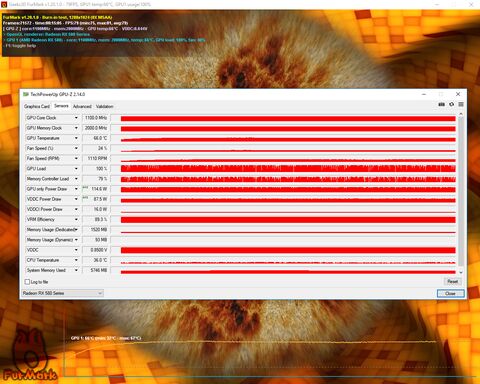This screenshot has height=384, width=480.
Task: Enable the Log to file checkbox
Action: [x=27, y=282]
